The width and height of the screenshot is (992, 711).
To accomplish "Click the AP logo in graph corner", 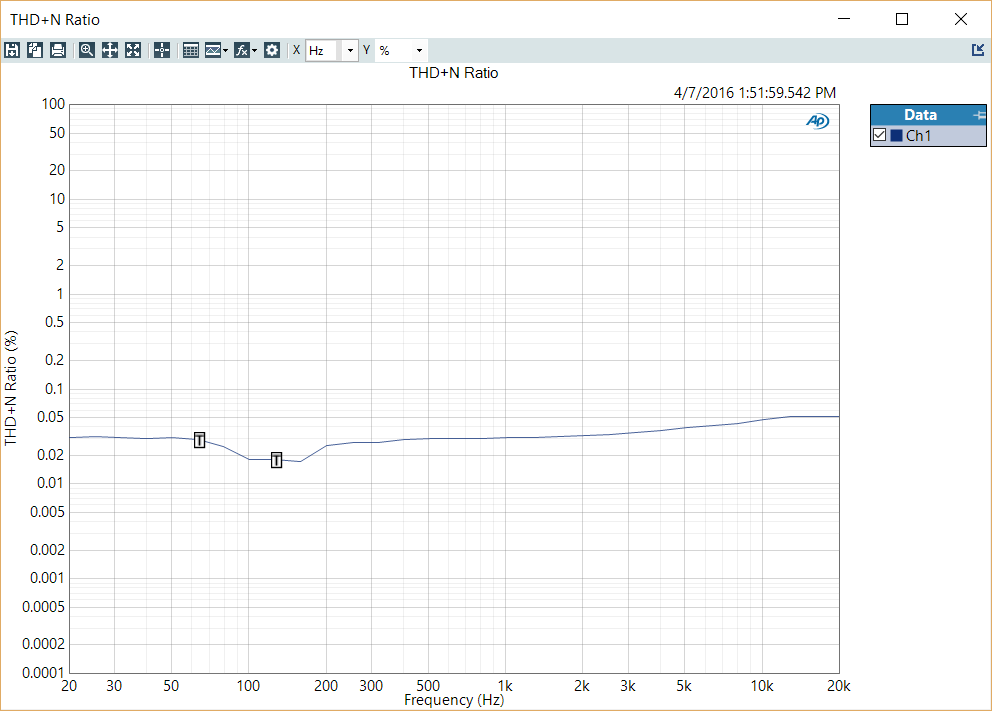I will point(817,121).
